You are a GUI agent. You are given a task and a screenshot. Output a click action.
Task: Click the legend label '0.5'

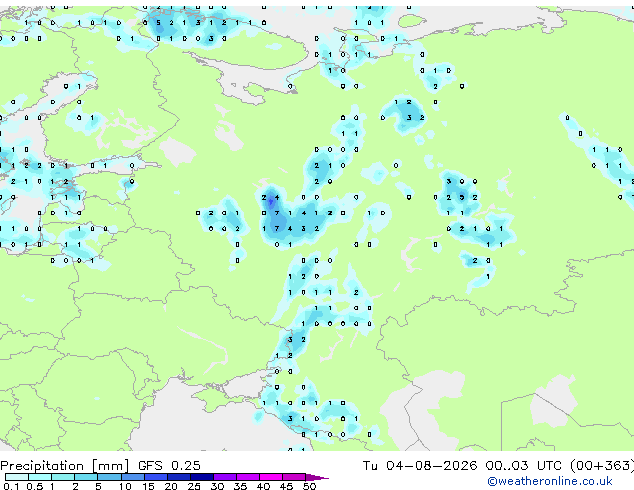tap(35, 486)
